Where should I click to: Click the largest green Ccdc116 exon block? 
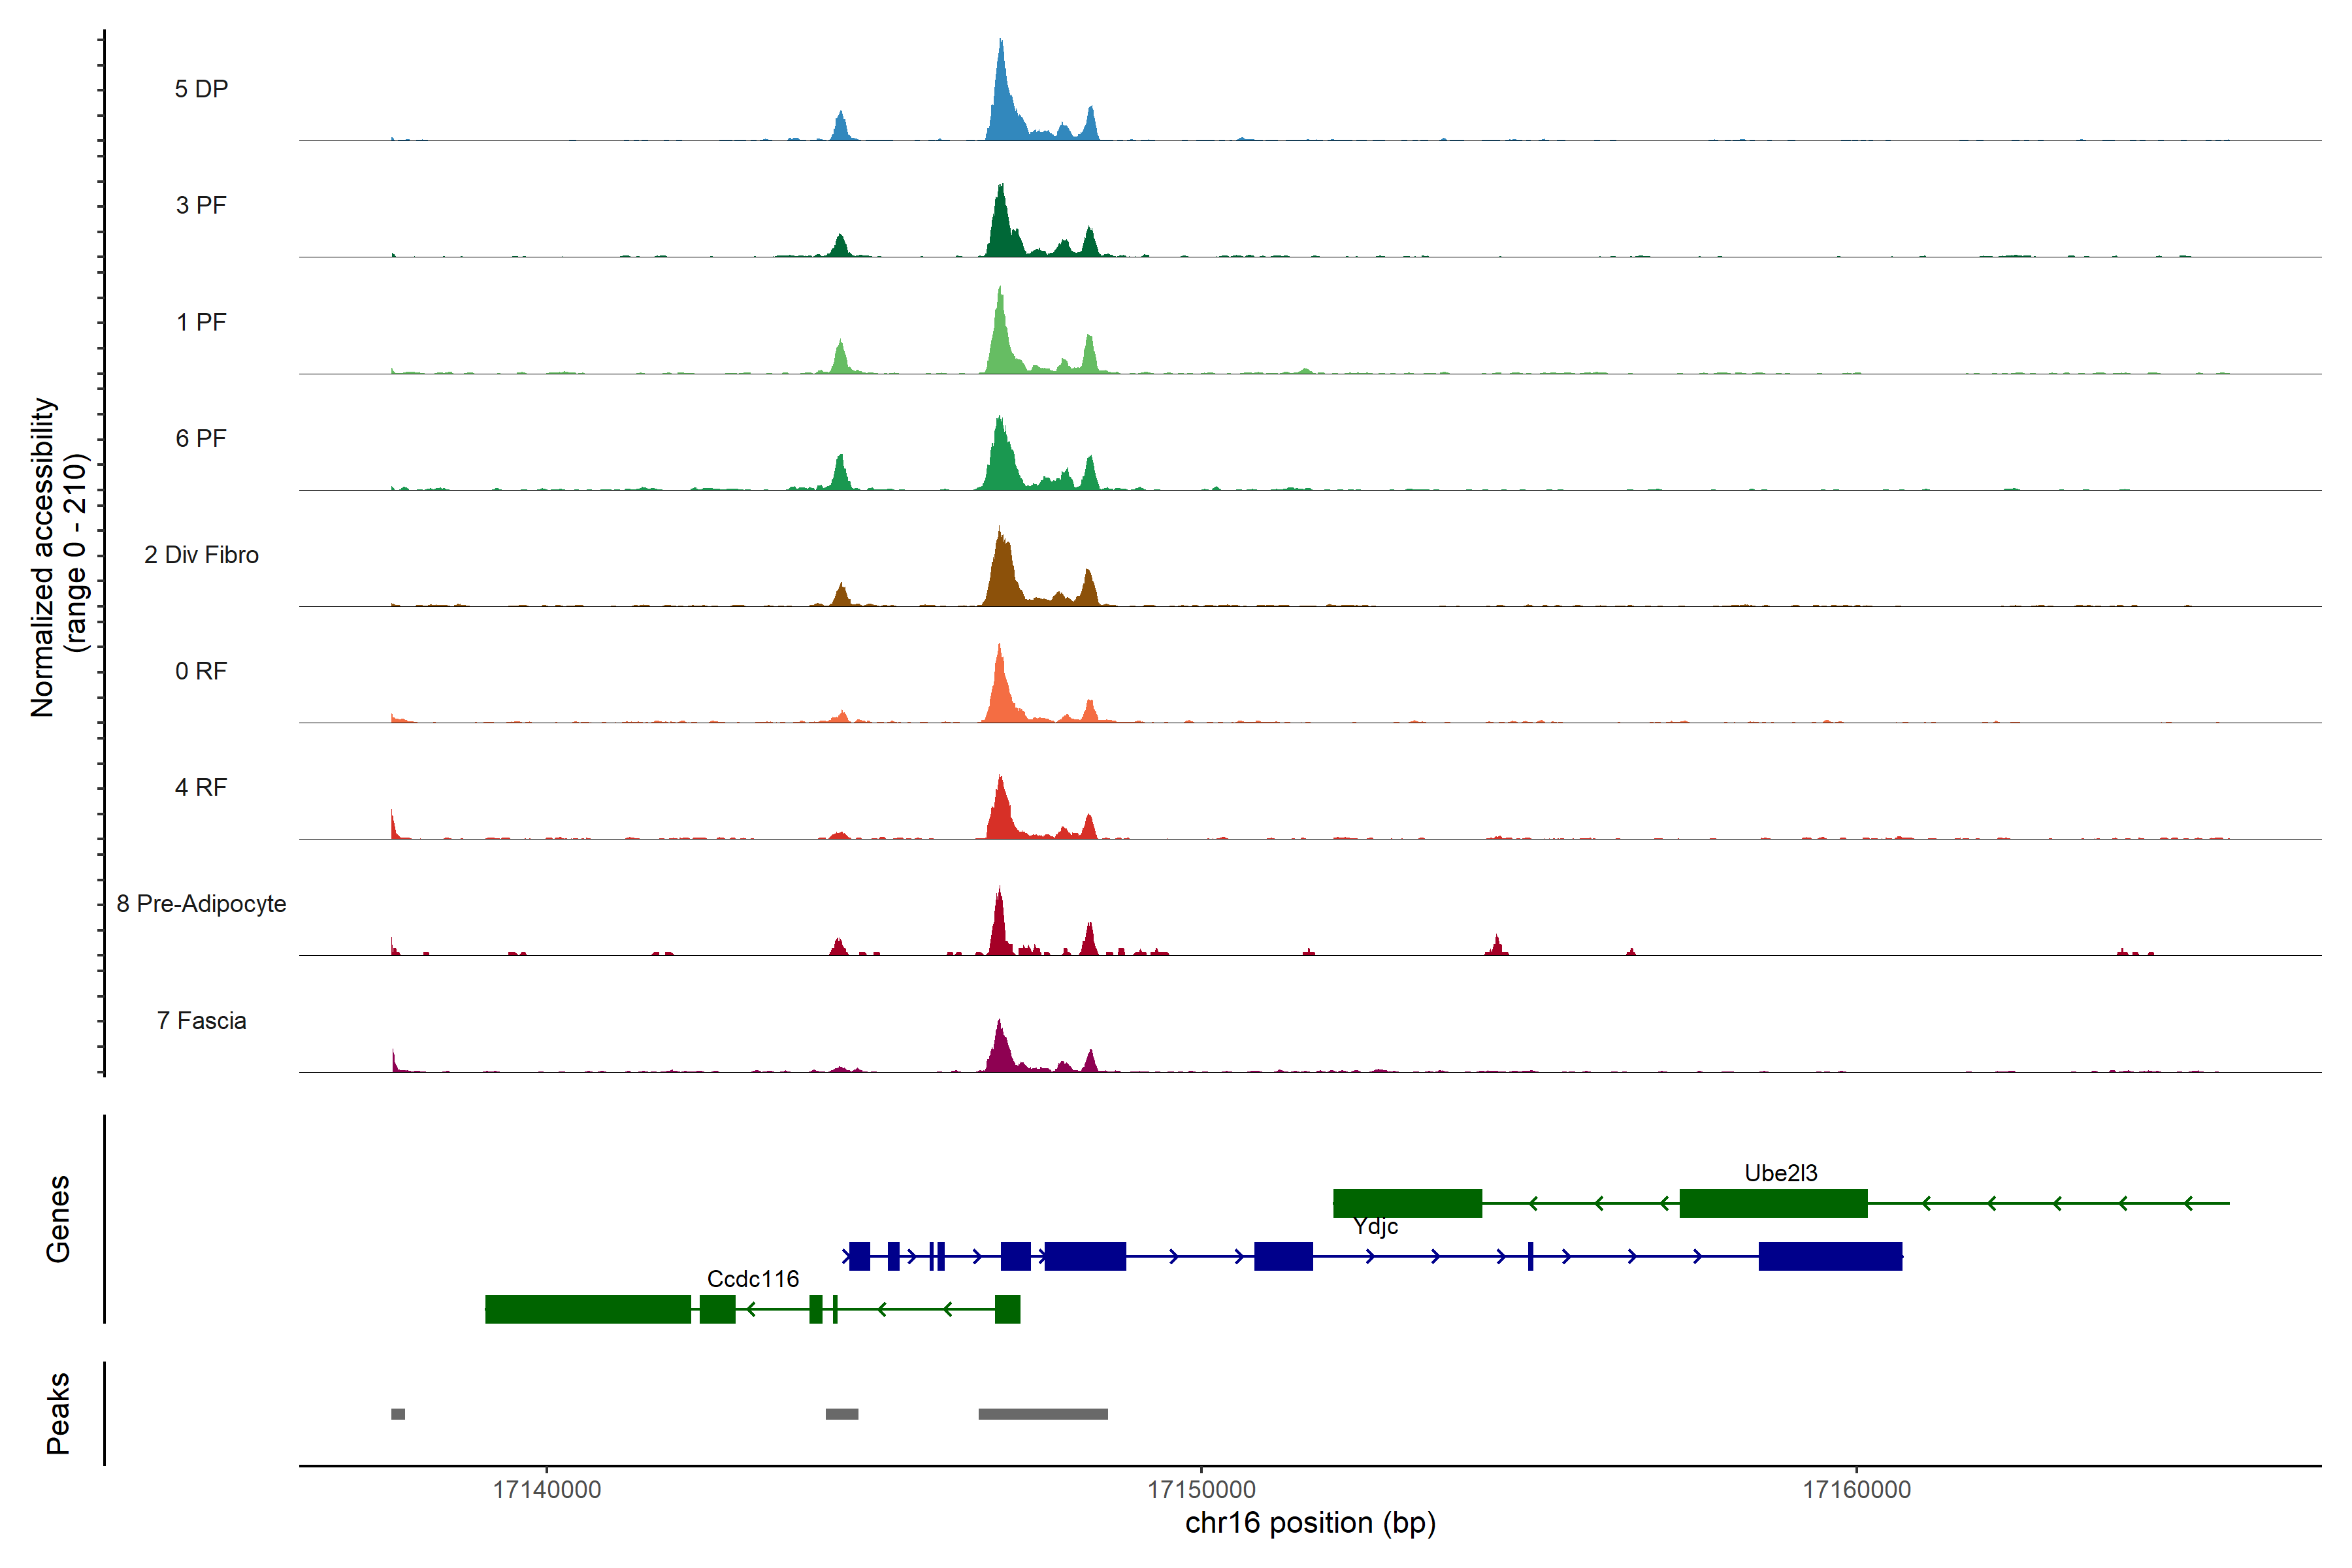tap(588, 1309)
